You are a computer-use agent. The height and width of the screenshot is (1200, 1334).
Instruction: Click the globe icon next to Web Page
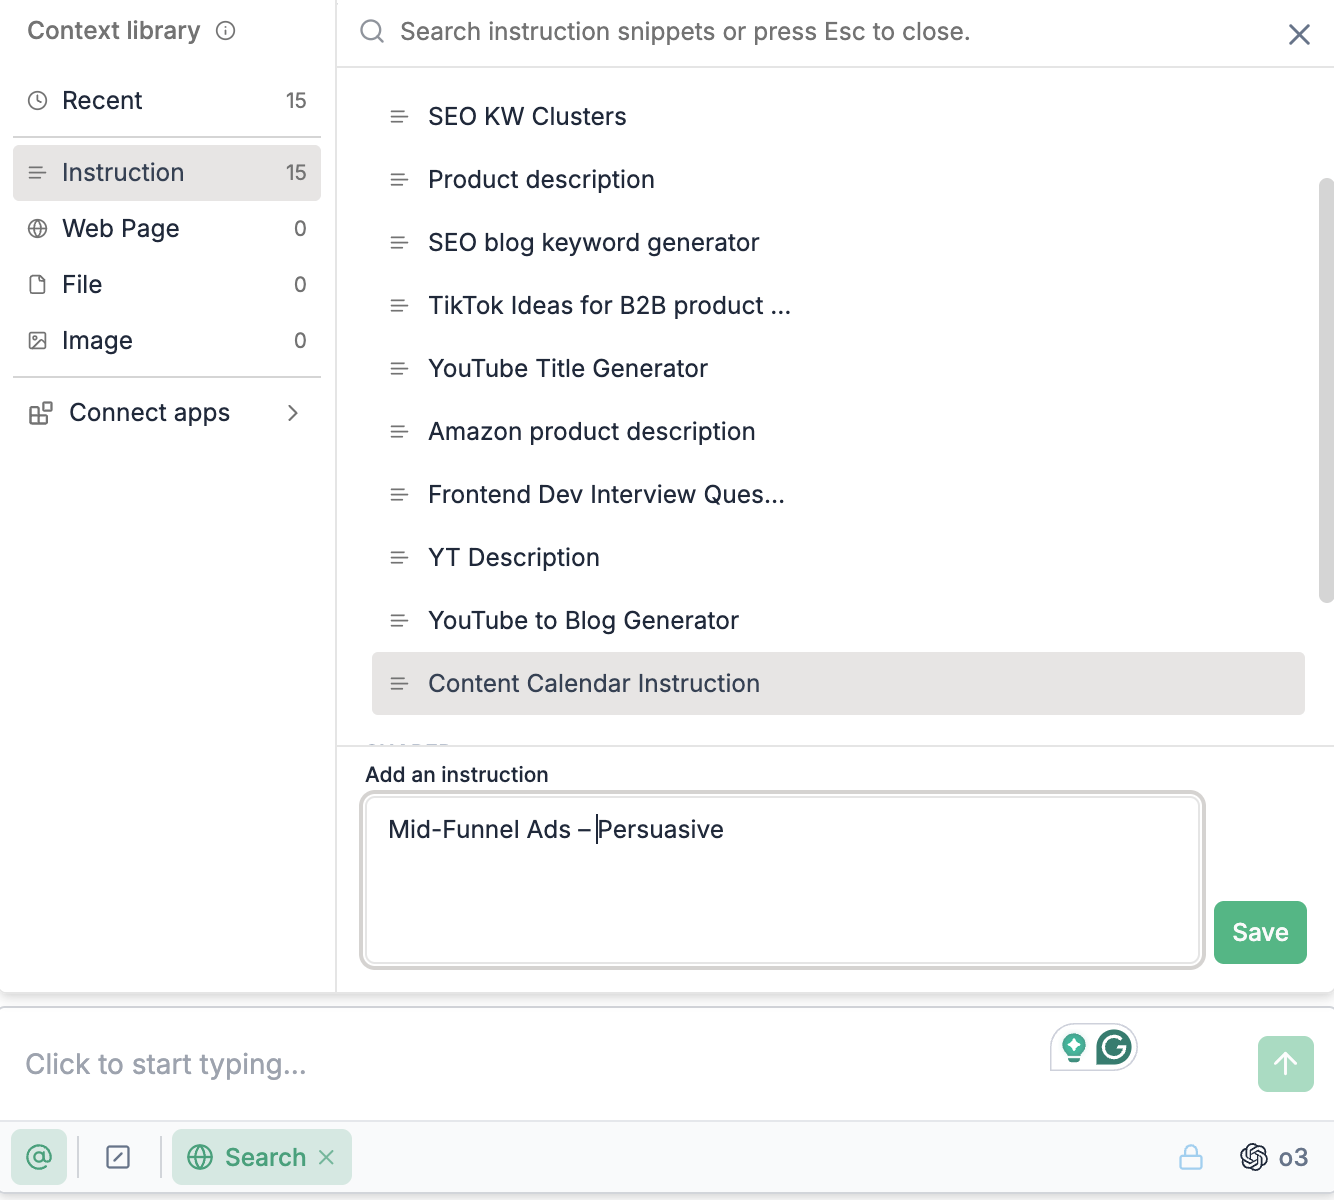tap(38, 229)
